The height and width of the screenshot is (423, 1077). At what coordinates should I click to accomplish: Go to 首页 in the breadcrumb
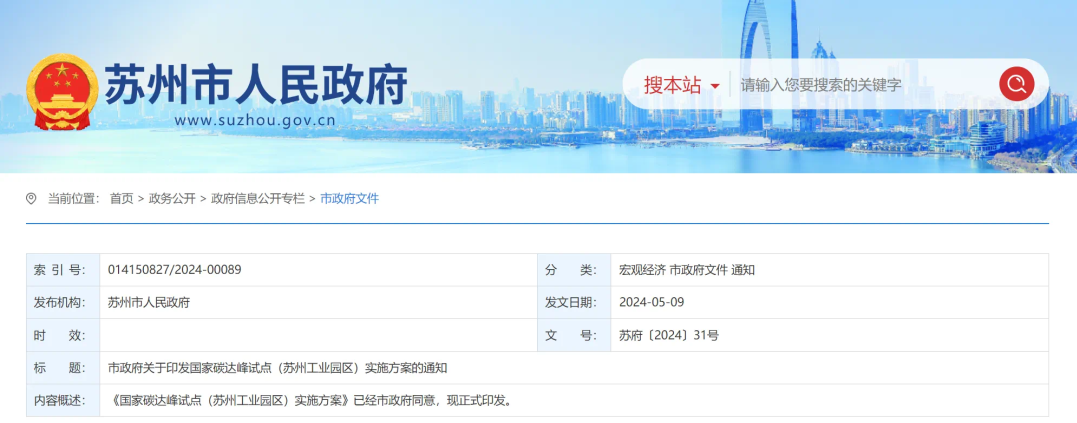click(122, 199)
